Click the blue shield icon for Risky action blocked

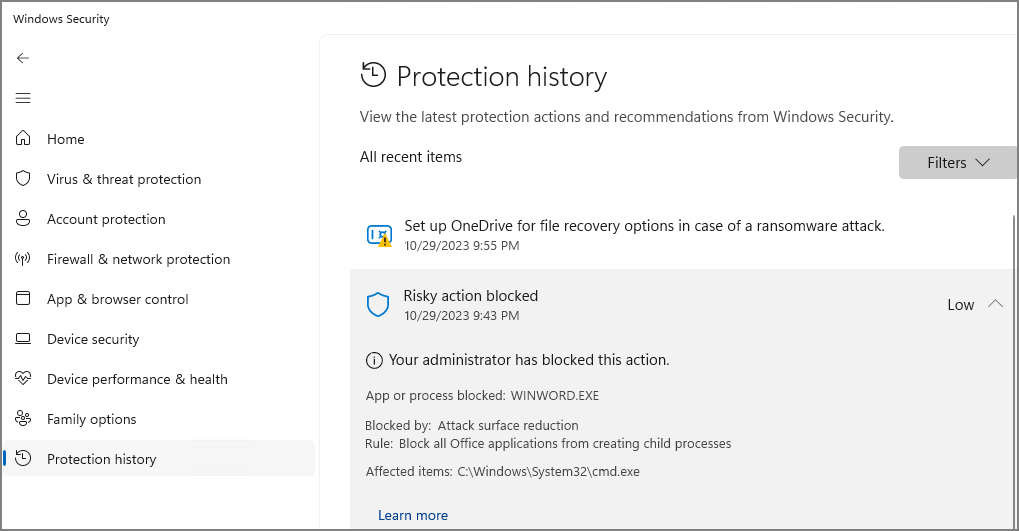pos(378,305)
